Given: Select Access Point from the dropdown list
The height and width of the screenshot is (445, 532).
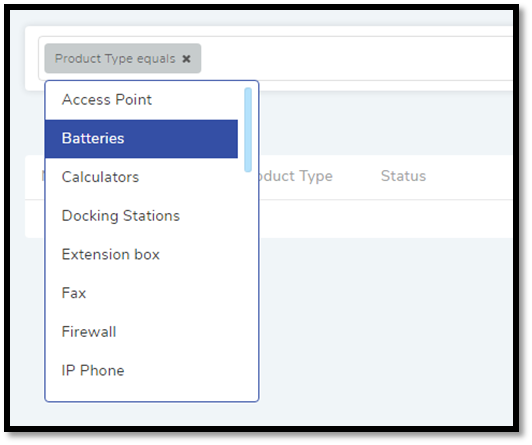Looking at the screenshot, I should (141, 100).
